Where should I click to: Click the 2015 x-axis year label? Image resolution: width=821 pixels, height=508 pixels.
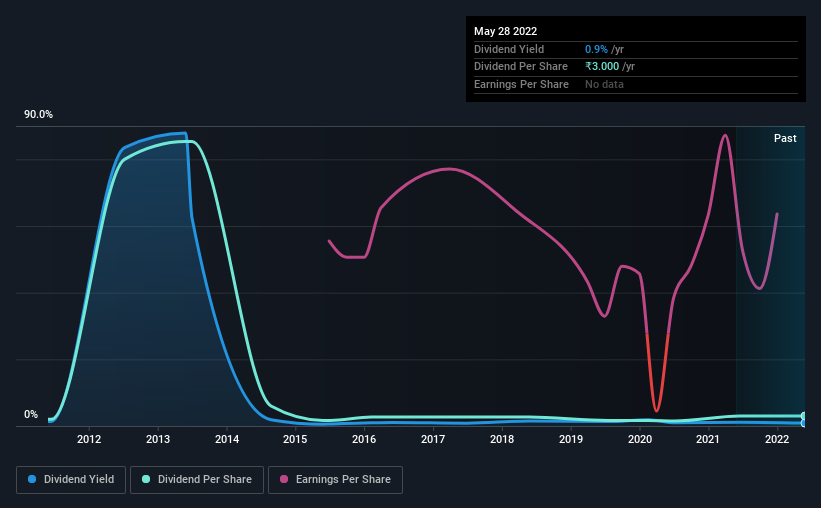click(x=295, y=439)
